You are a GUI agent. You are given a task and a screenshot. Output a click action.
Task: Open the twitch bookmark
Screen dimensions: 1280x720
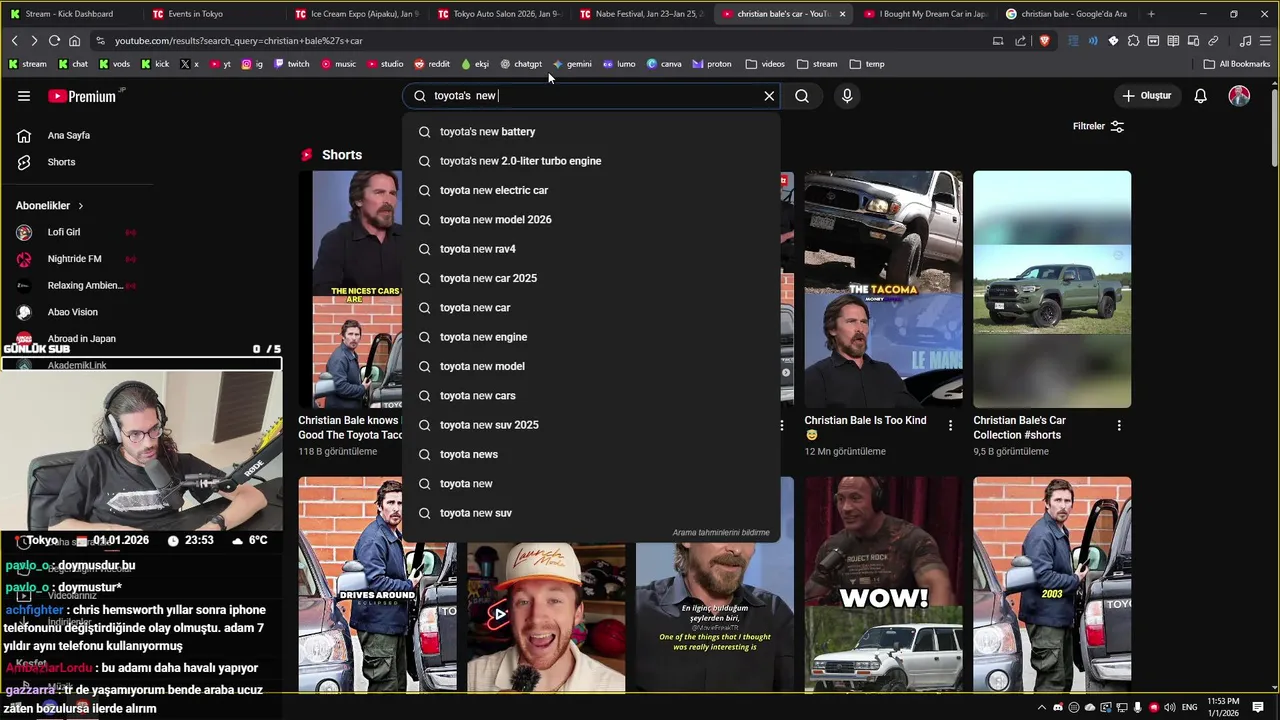point(291,64)
